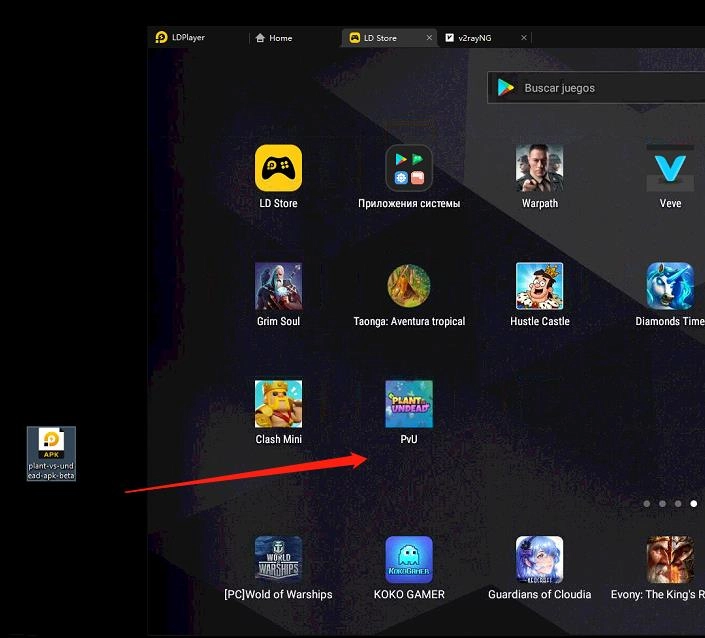Open Taonga: Aventura tropical

[409, 286]
